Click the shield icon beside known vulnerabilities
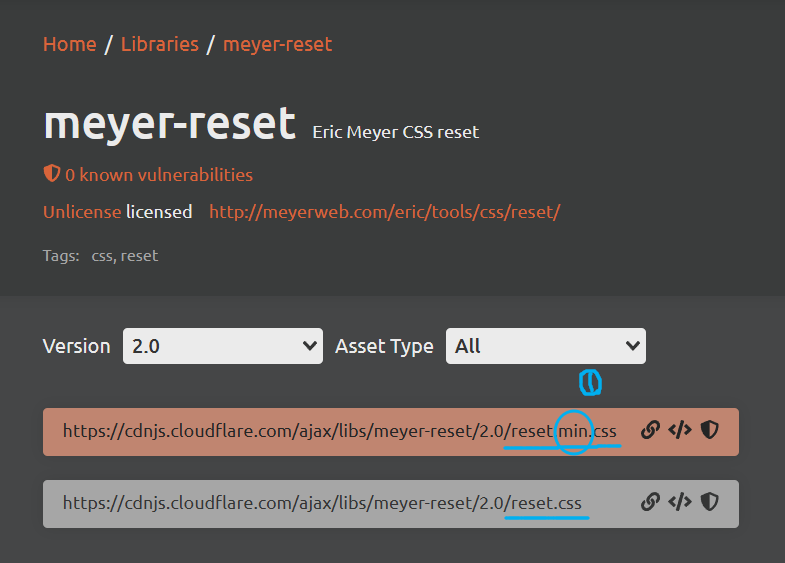785x563 pixels. point(52,174)
